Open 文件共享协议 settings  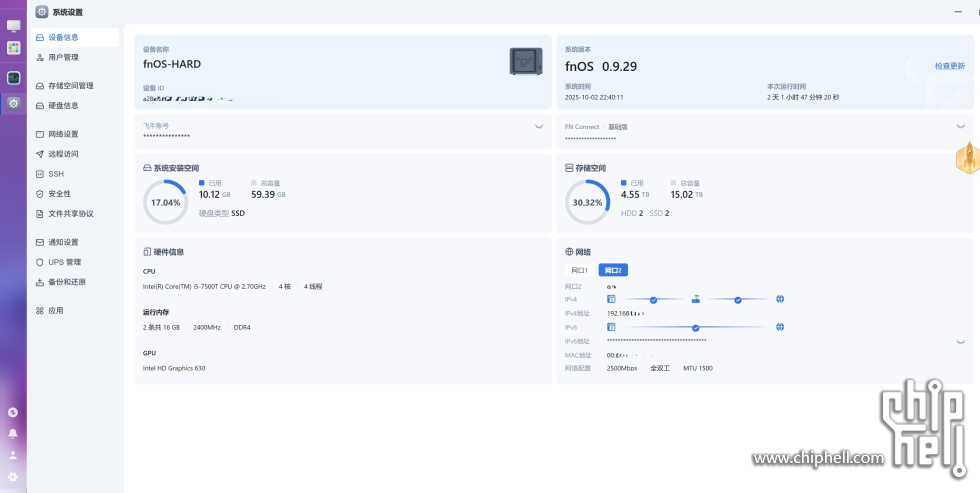click(x=75, y=214)
